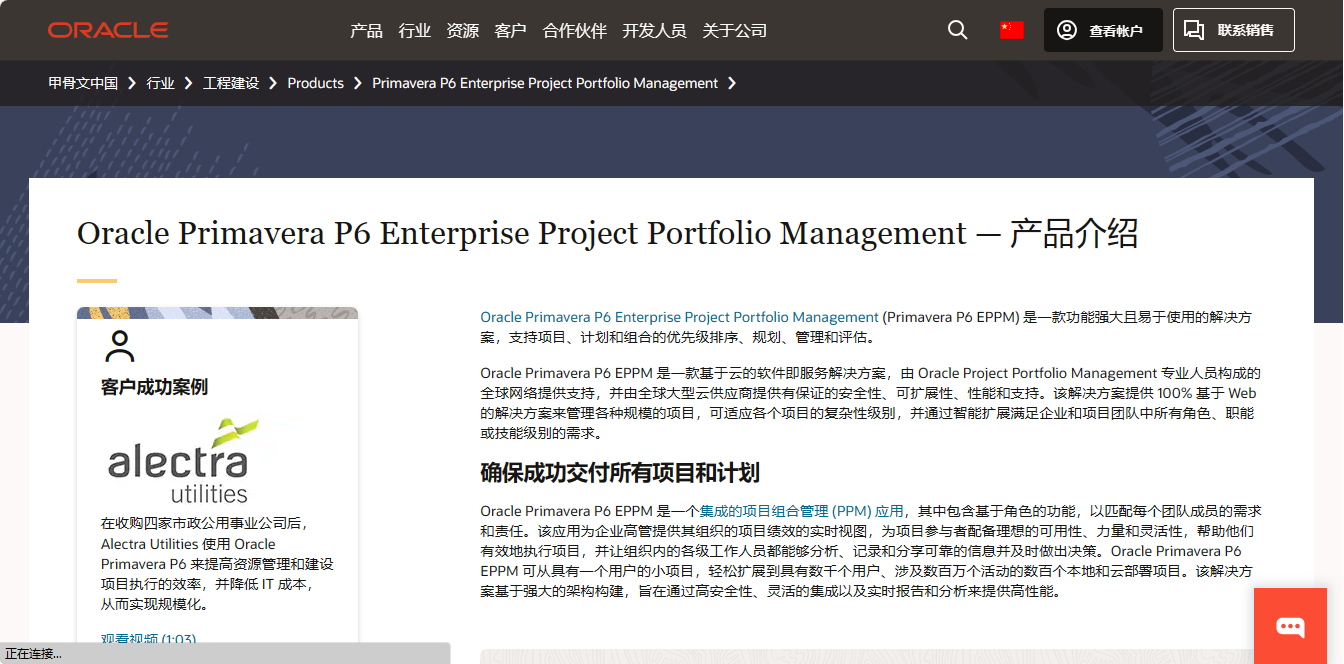Open the 资源 menu

point(463,31)
